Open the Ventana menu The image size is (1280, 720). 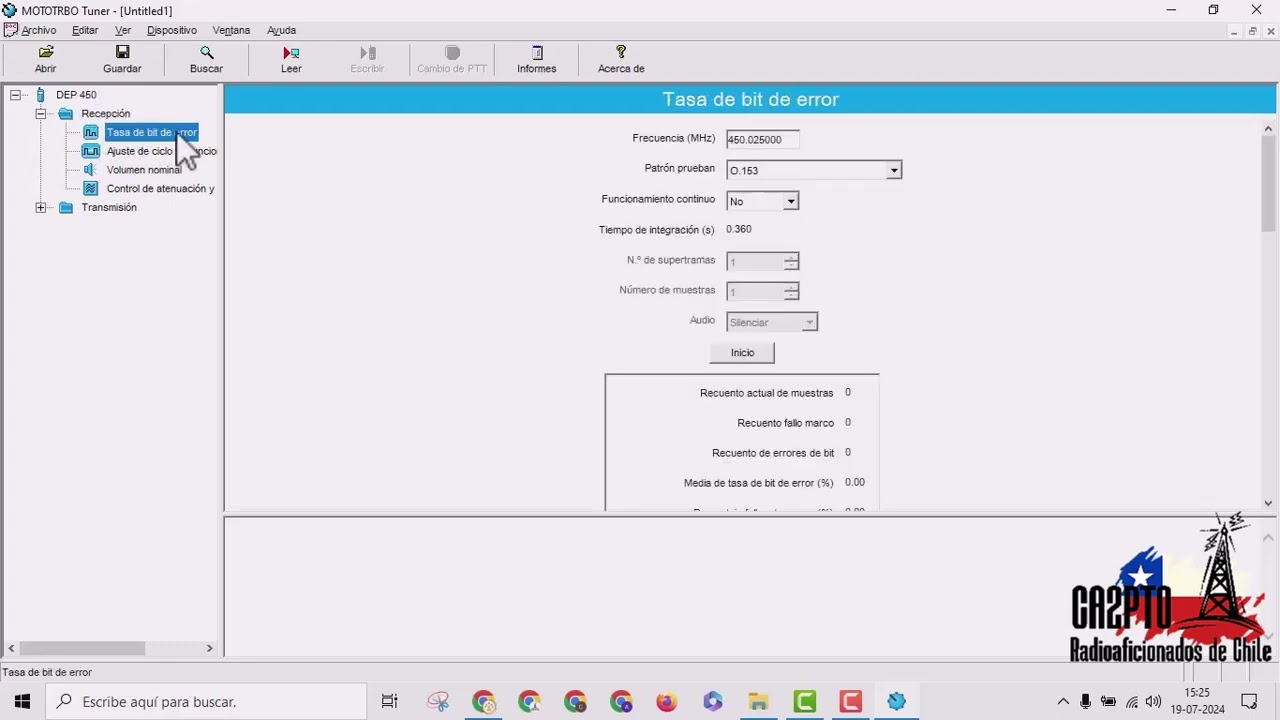point(231,31)
